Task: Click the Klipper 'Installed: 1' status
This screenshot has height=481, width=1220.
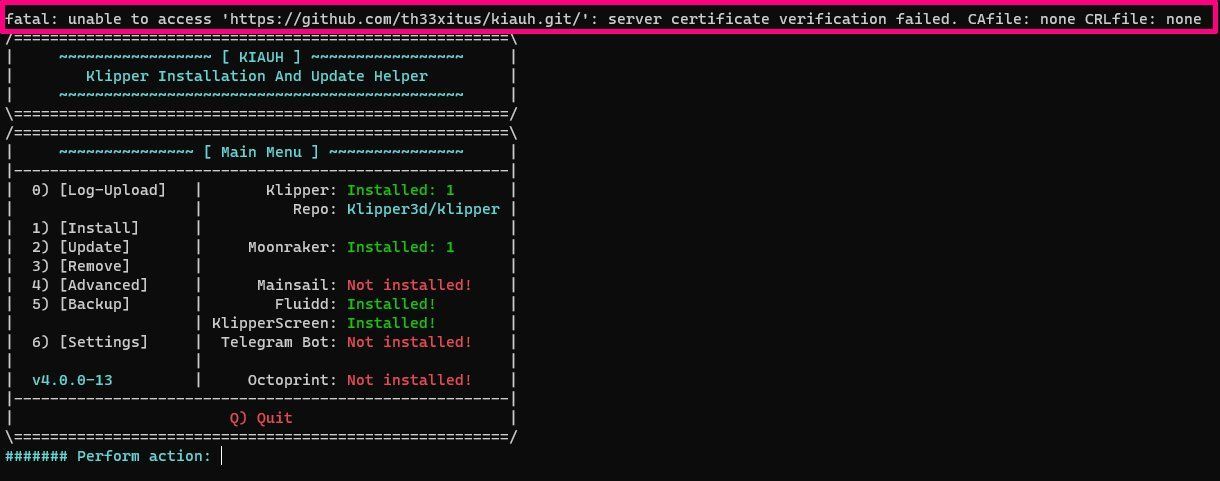Action: click(401, 190)
